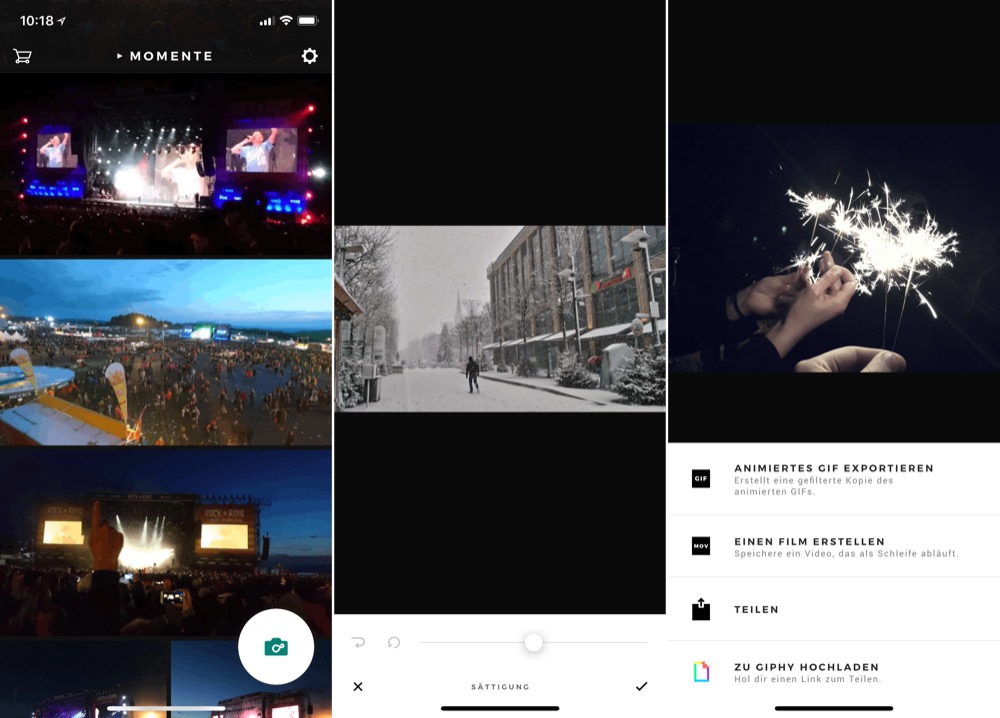Tap the green camera capture button
Image resolution: width=1000 pixels, height=718 pixels.
[x=276, y=647]
